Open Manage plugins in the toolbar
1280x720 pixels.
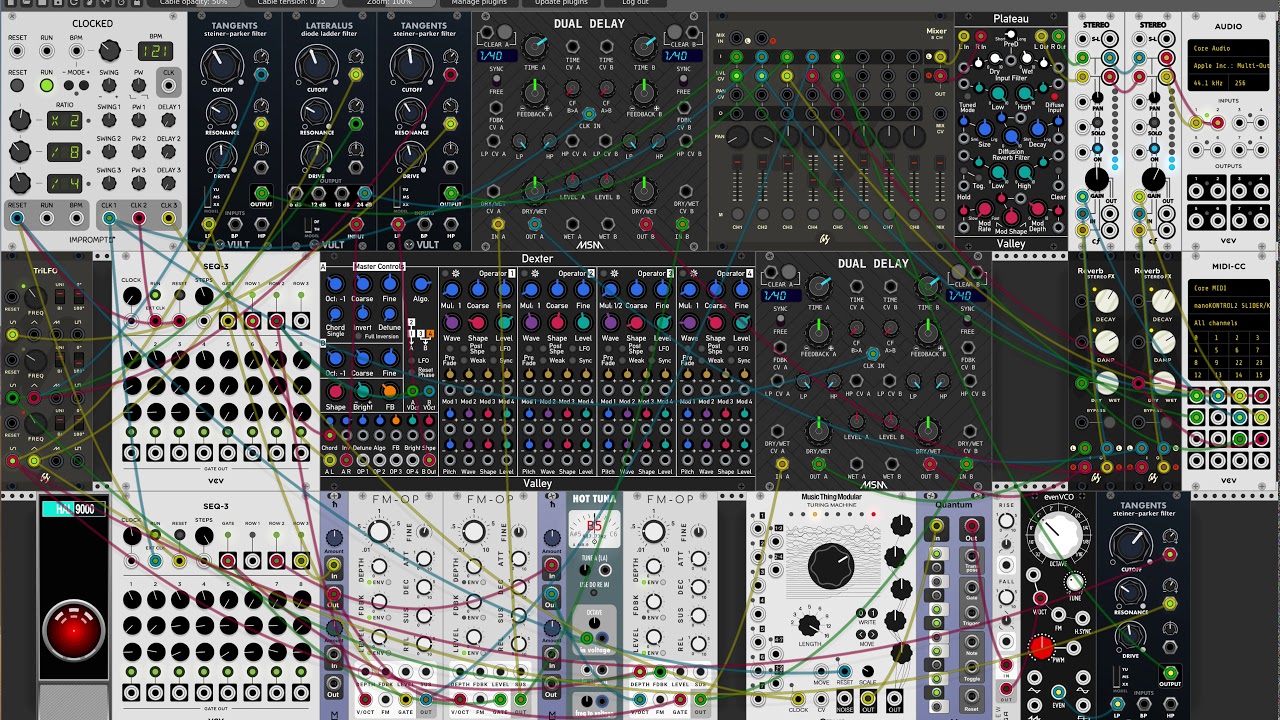pyautogui.click(x=479, y=3)
